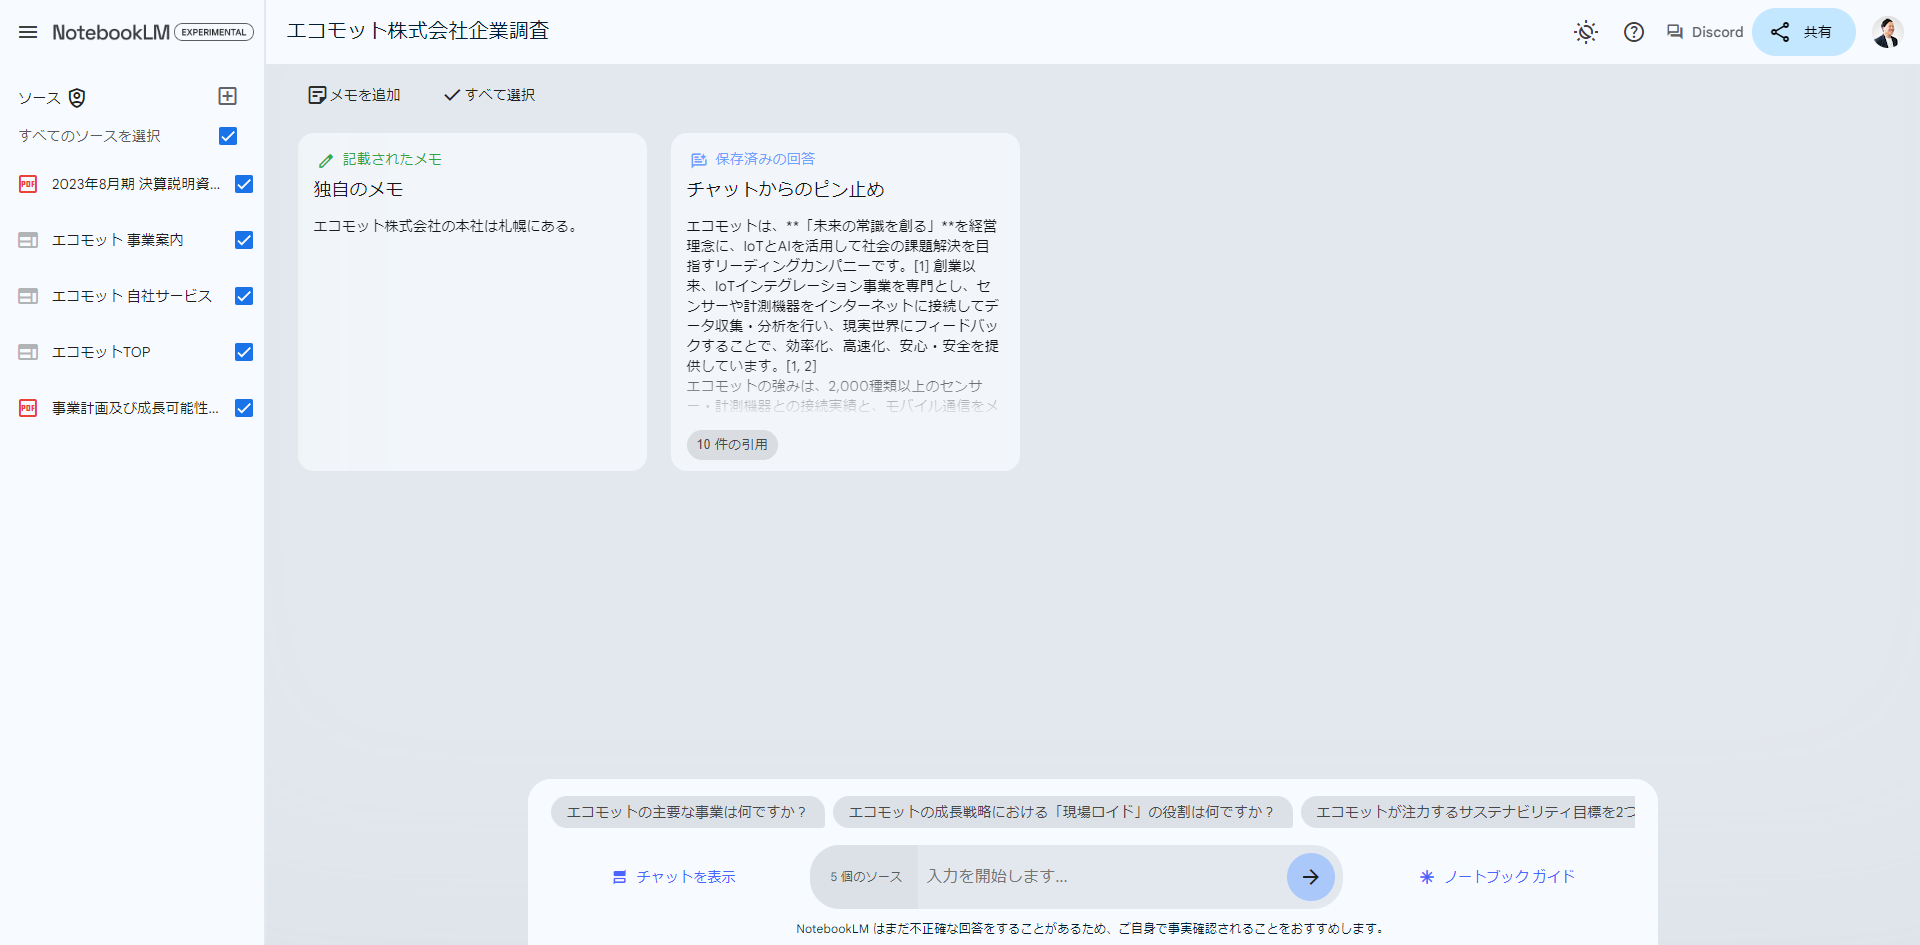Uncheck the エコモットTOP checkbox
Image resolution: width=1920 pixels, height=945 pixels.
click(244, 352)
